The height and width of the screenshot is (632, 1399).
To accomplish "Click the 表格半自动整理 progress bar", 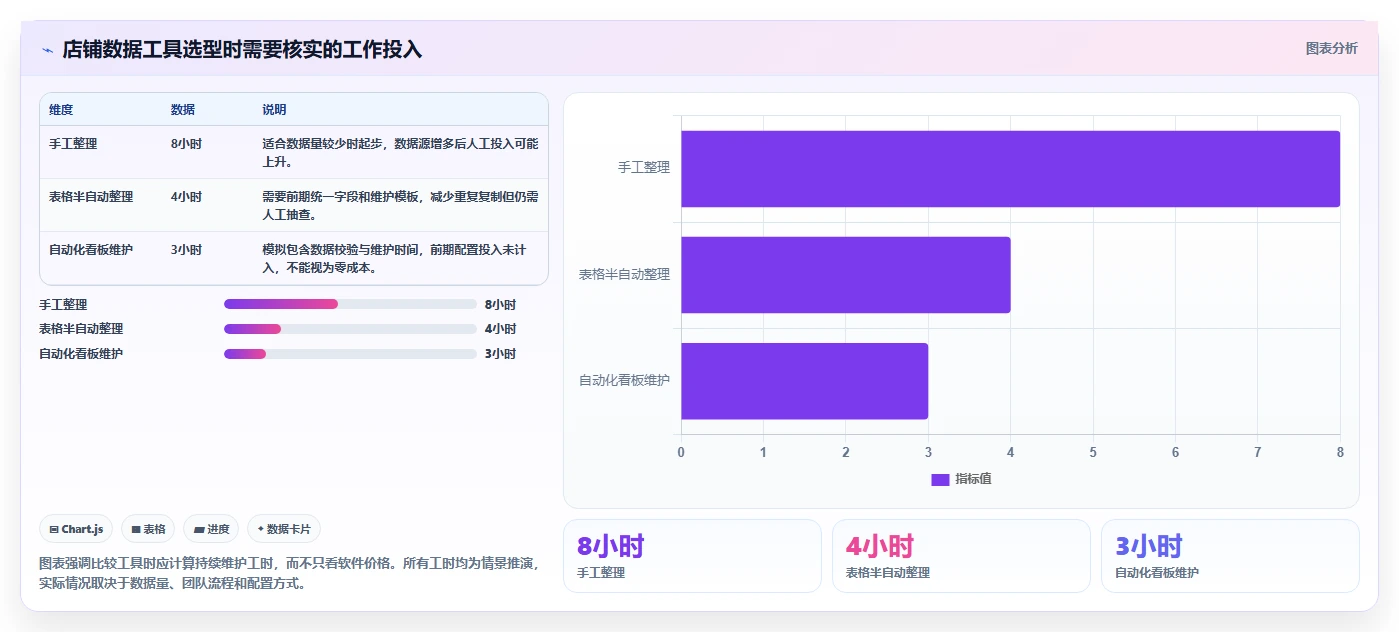I will [x=350, y=329].
